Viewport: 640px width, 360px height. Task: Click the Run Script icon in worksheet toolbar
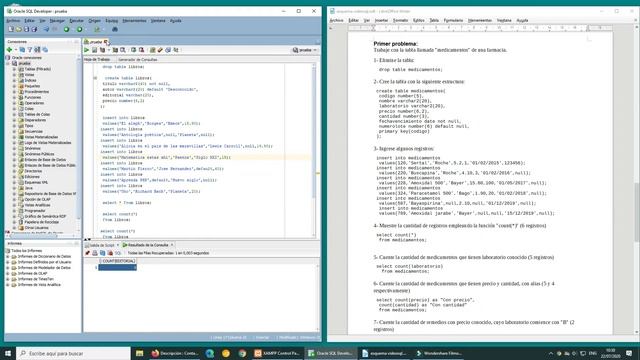click(x=94, y=50)
